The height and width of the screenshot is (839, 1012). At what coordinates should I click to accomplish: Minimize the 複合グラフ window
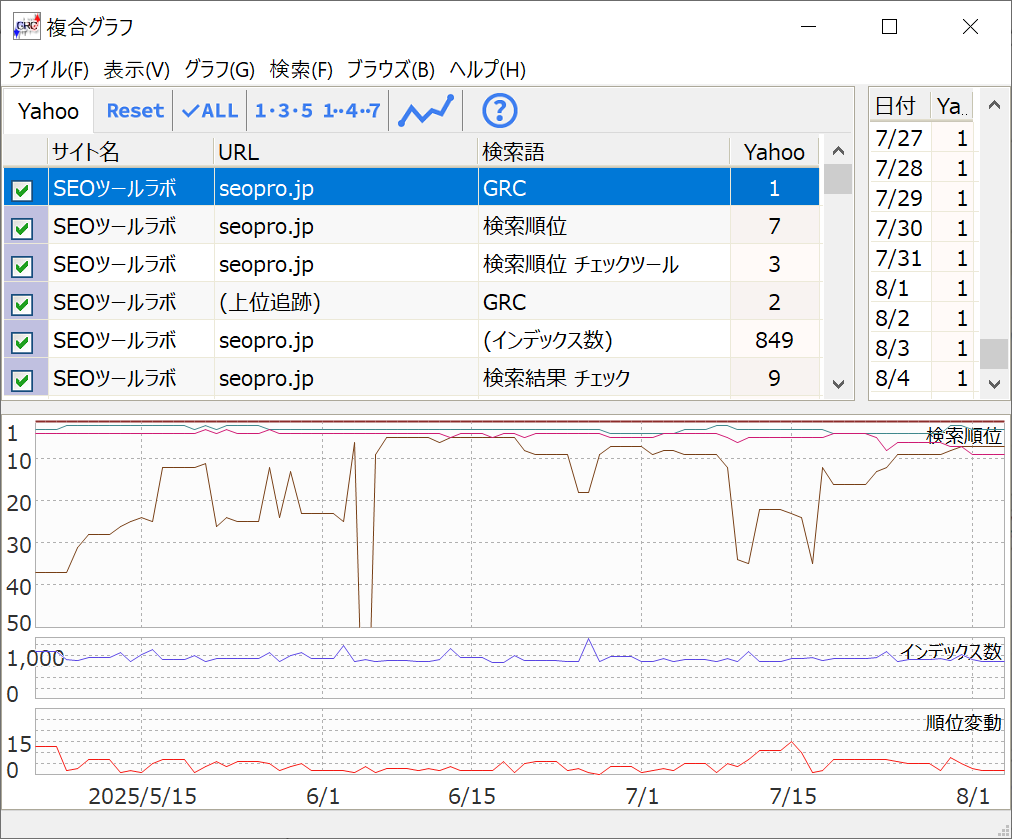(809, 26)
